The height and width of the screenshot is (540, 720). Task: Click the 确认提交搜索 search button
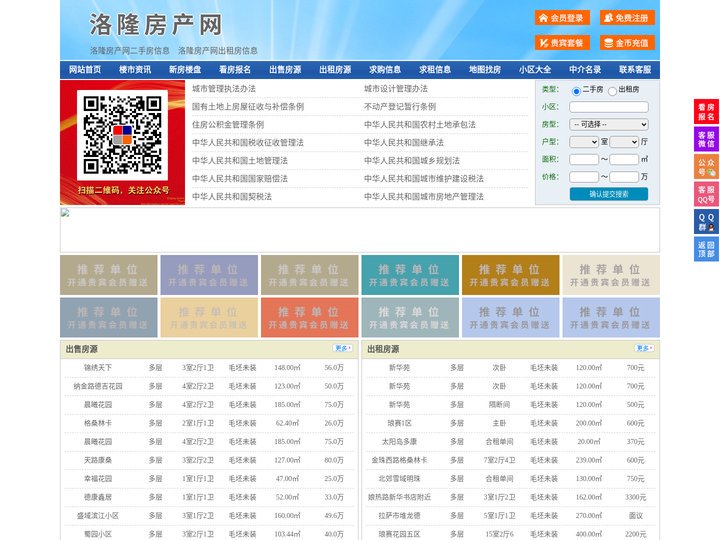pyautogui.click(x=609, y=194)
